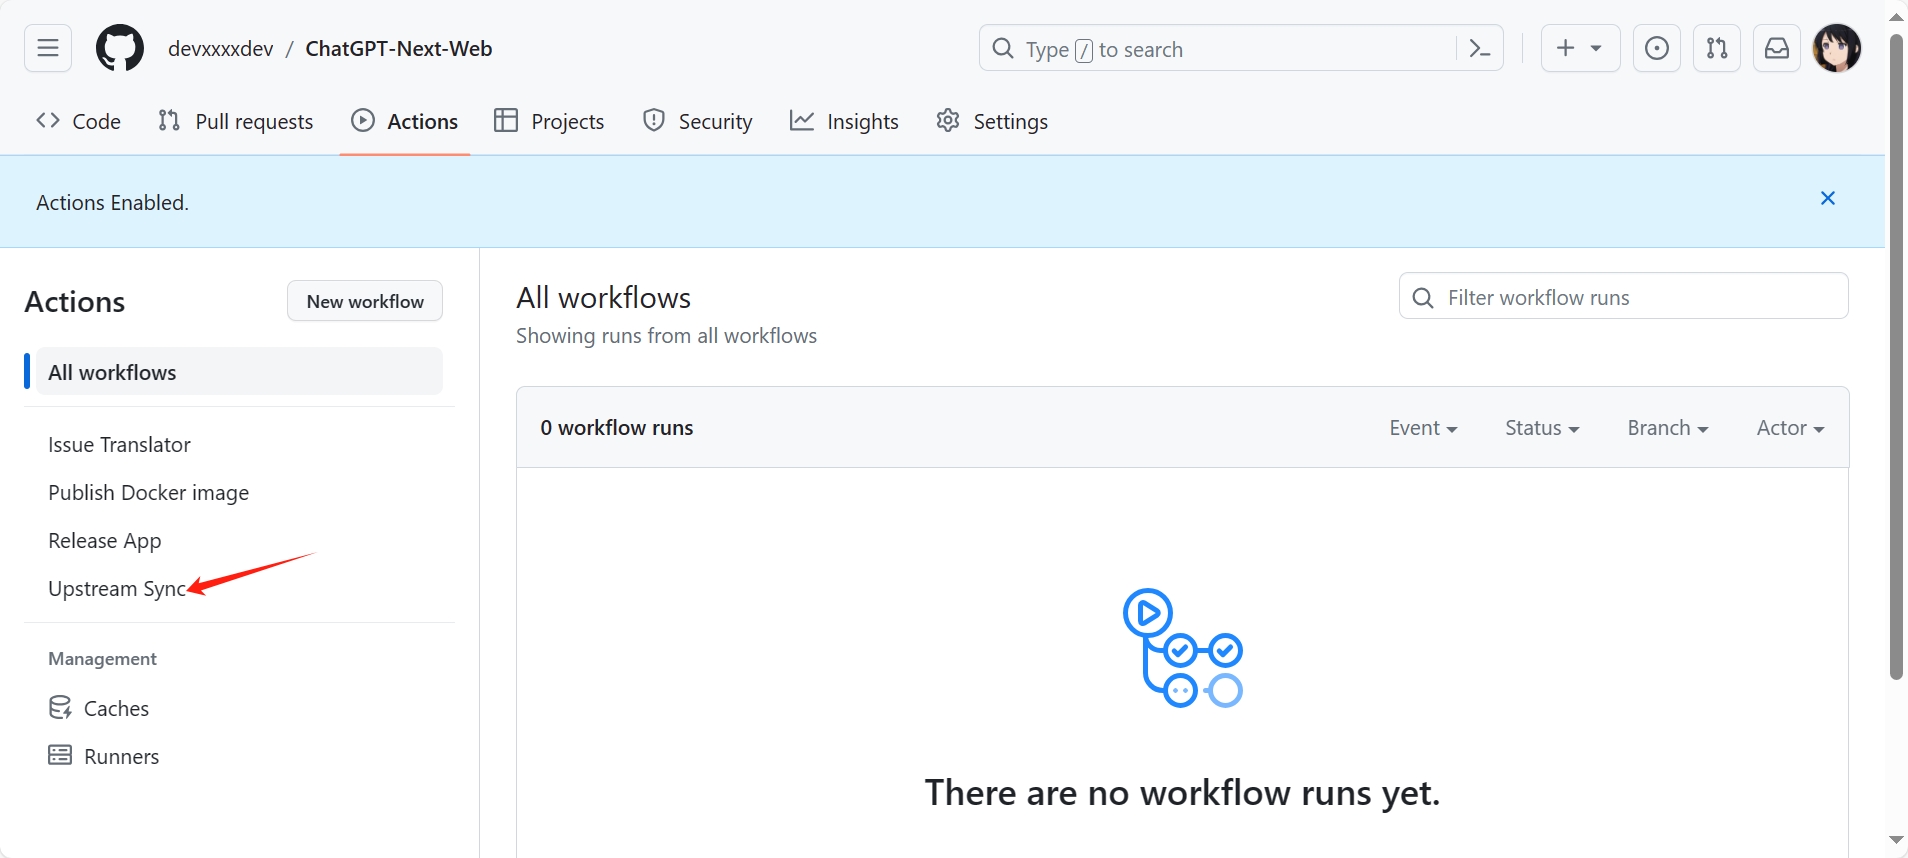This screenshot has height=858, width=1908.
Task: Focus the Type / to search field
Action: (1240, 48)
